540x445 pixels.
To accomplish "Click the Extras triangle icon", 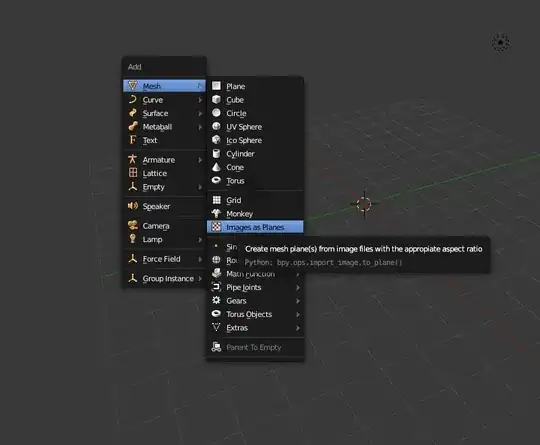I will coord(216,327).
